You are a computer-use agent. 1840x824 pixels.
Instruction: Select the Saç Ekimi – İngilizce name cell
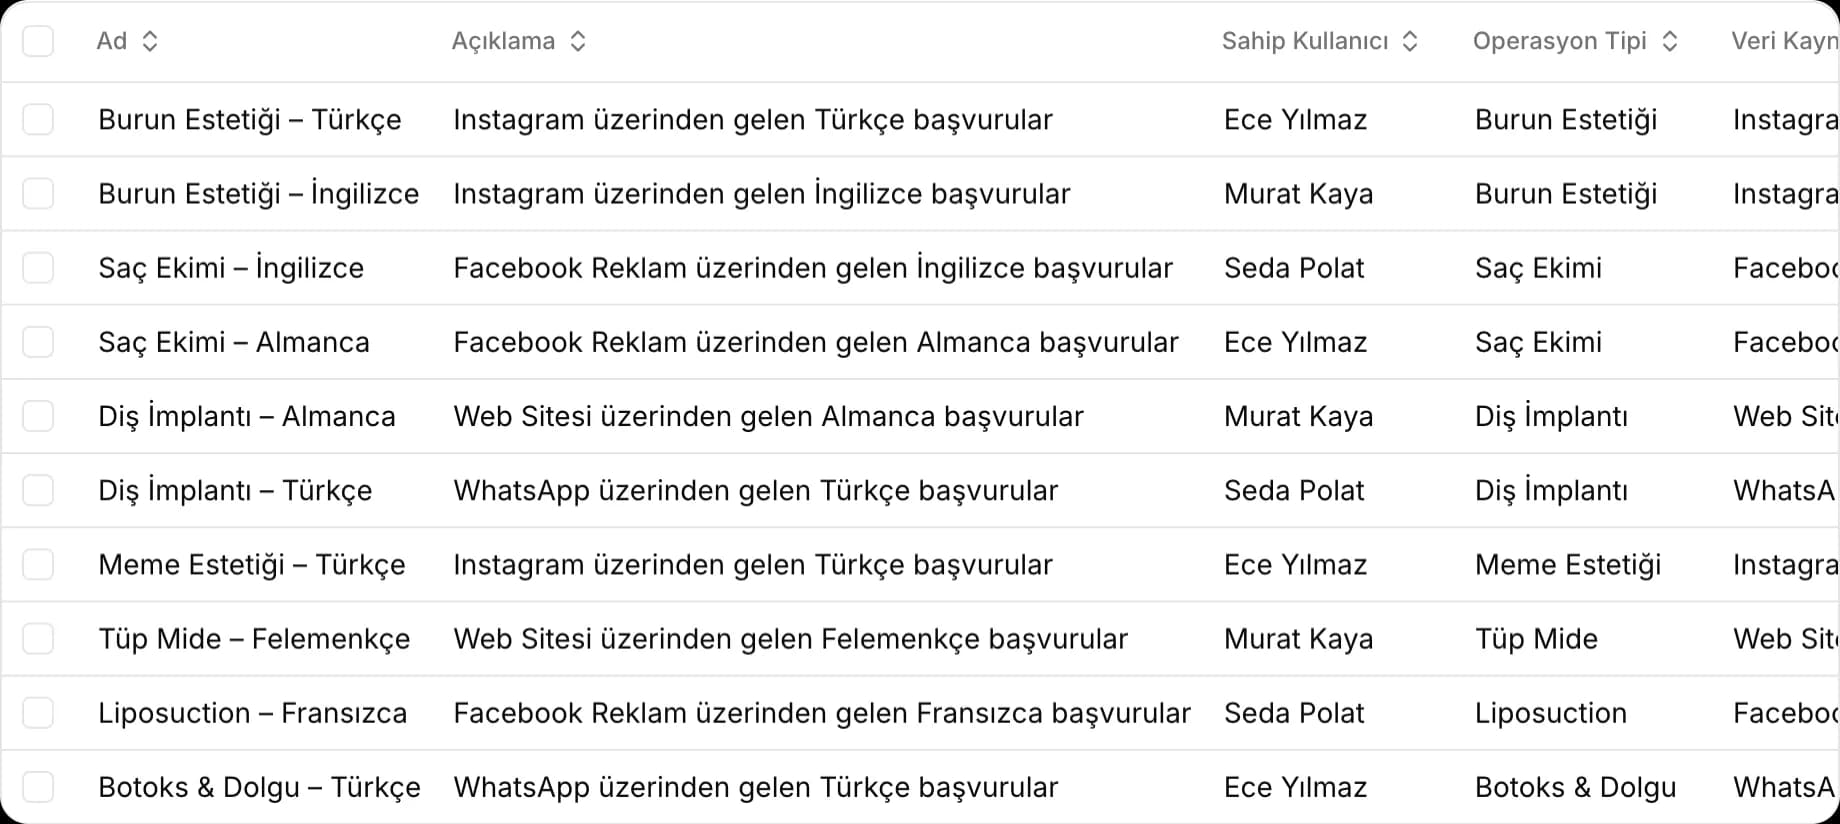click(231, 268)
